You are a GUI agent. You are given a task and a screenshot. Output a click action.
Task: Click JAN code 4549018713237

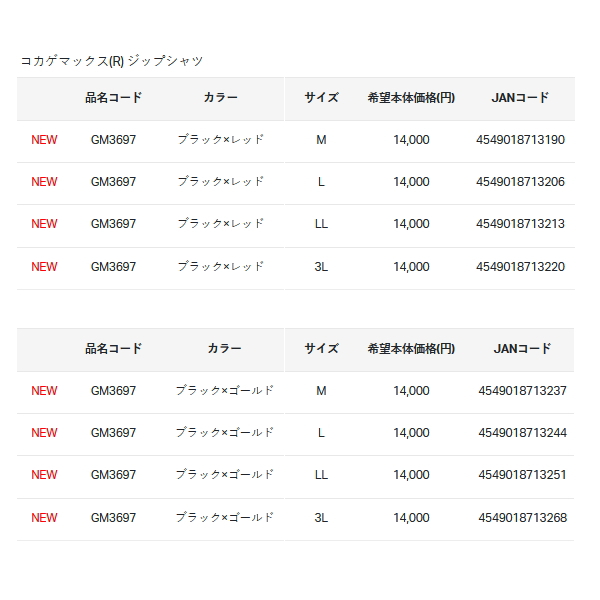522,391
